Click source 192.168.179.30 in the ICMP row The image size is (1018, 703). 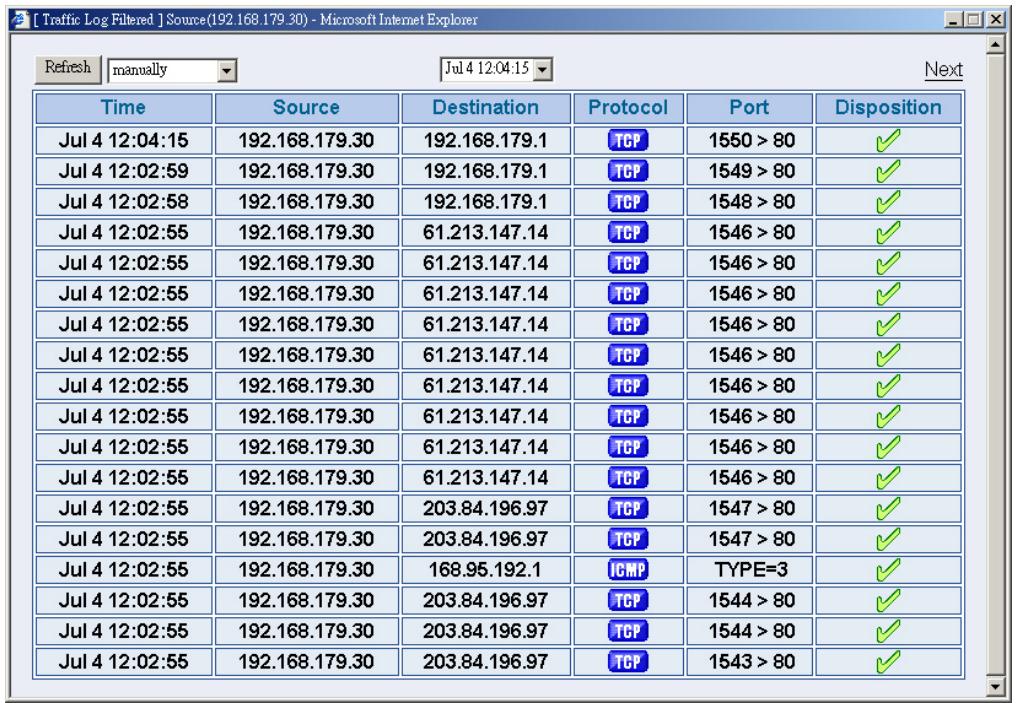coord(306,570)
